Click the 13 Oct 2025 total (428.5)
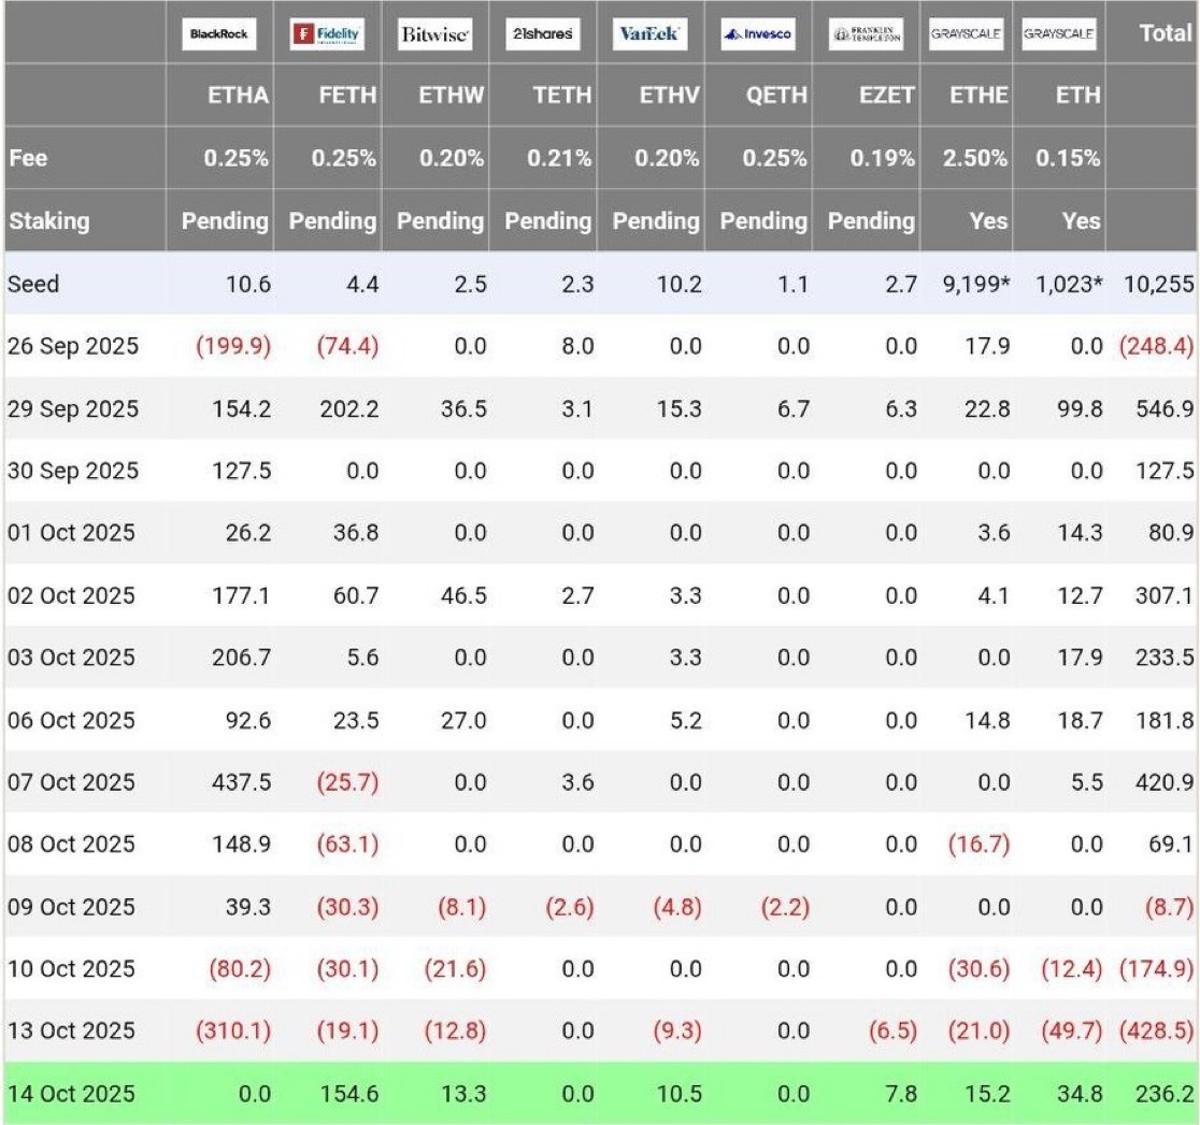The width and height of the screenshot is (1200, 1125). pos(1157,1031)
